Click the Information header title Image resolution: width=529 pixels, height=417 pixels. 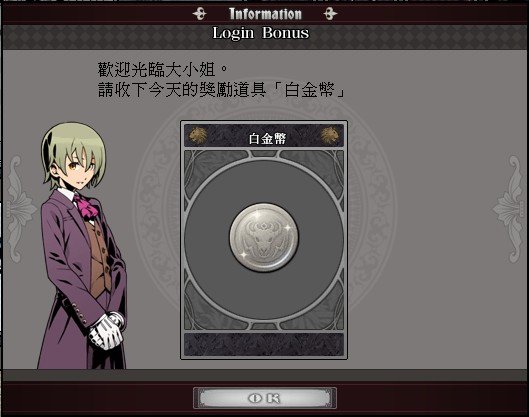(265, 14)
